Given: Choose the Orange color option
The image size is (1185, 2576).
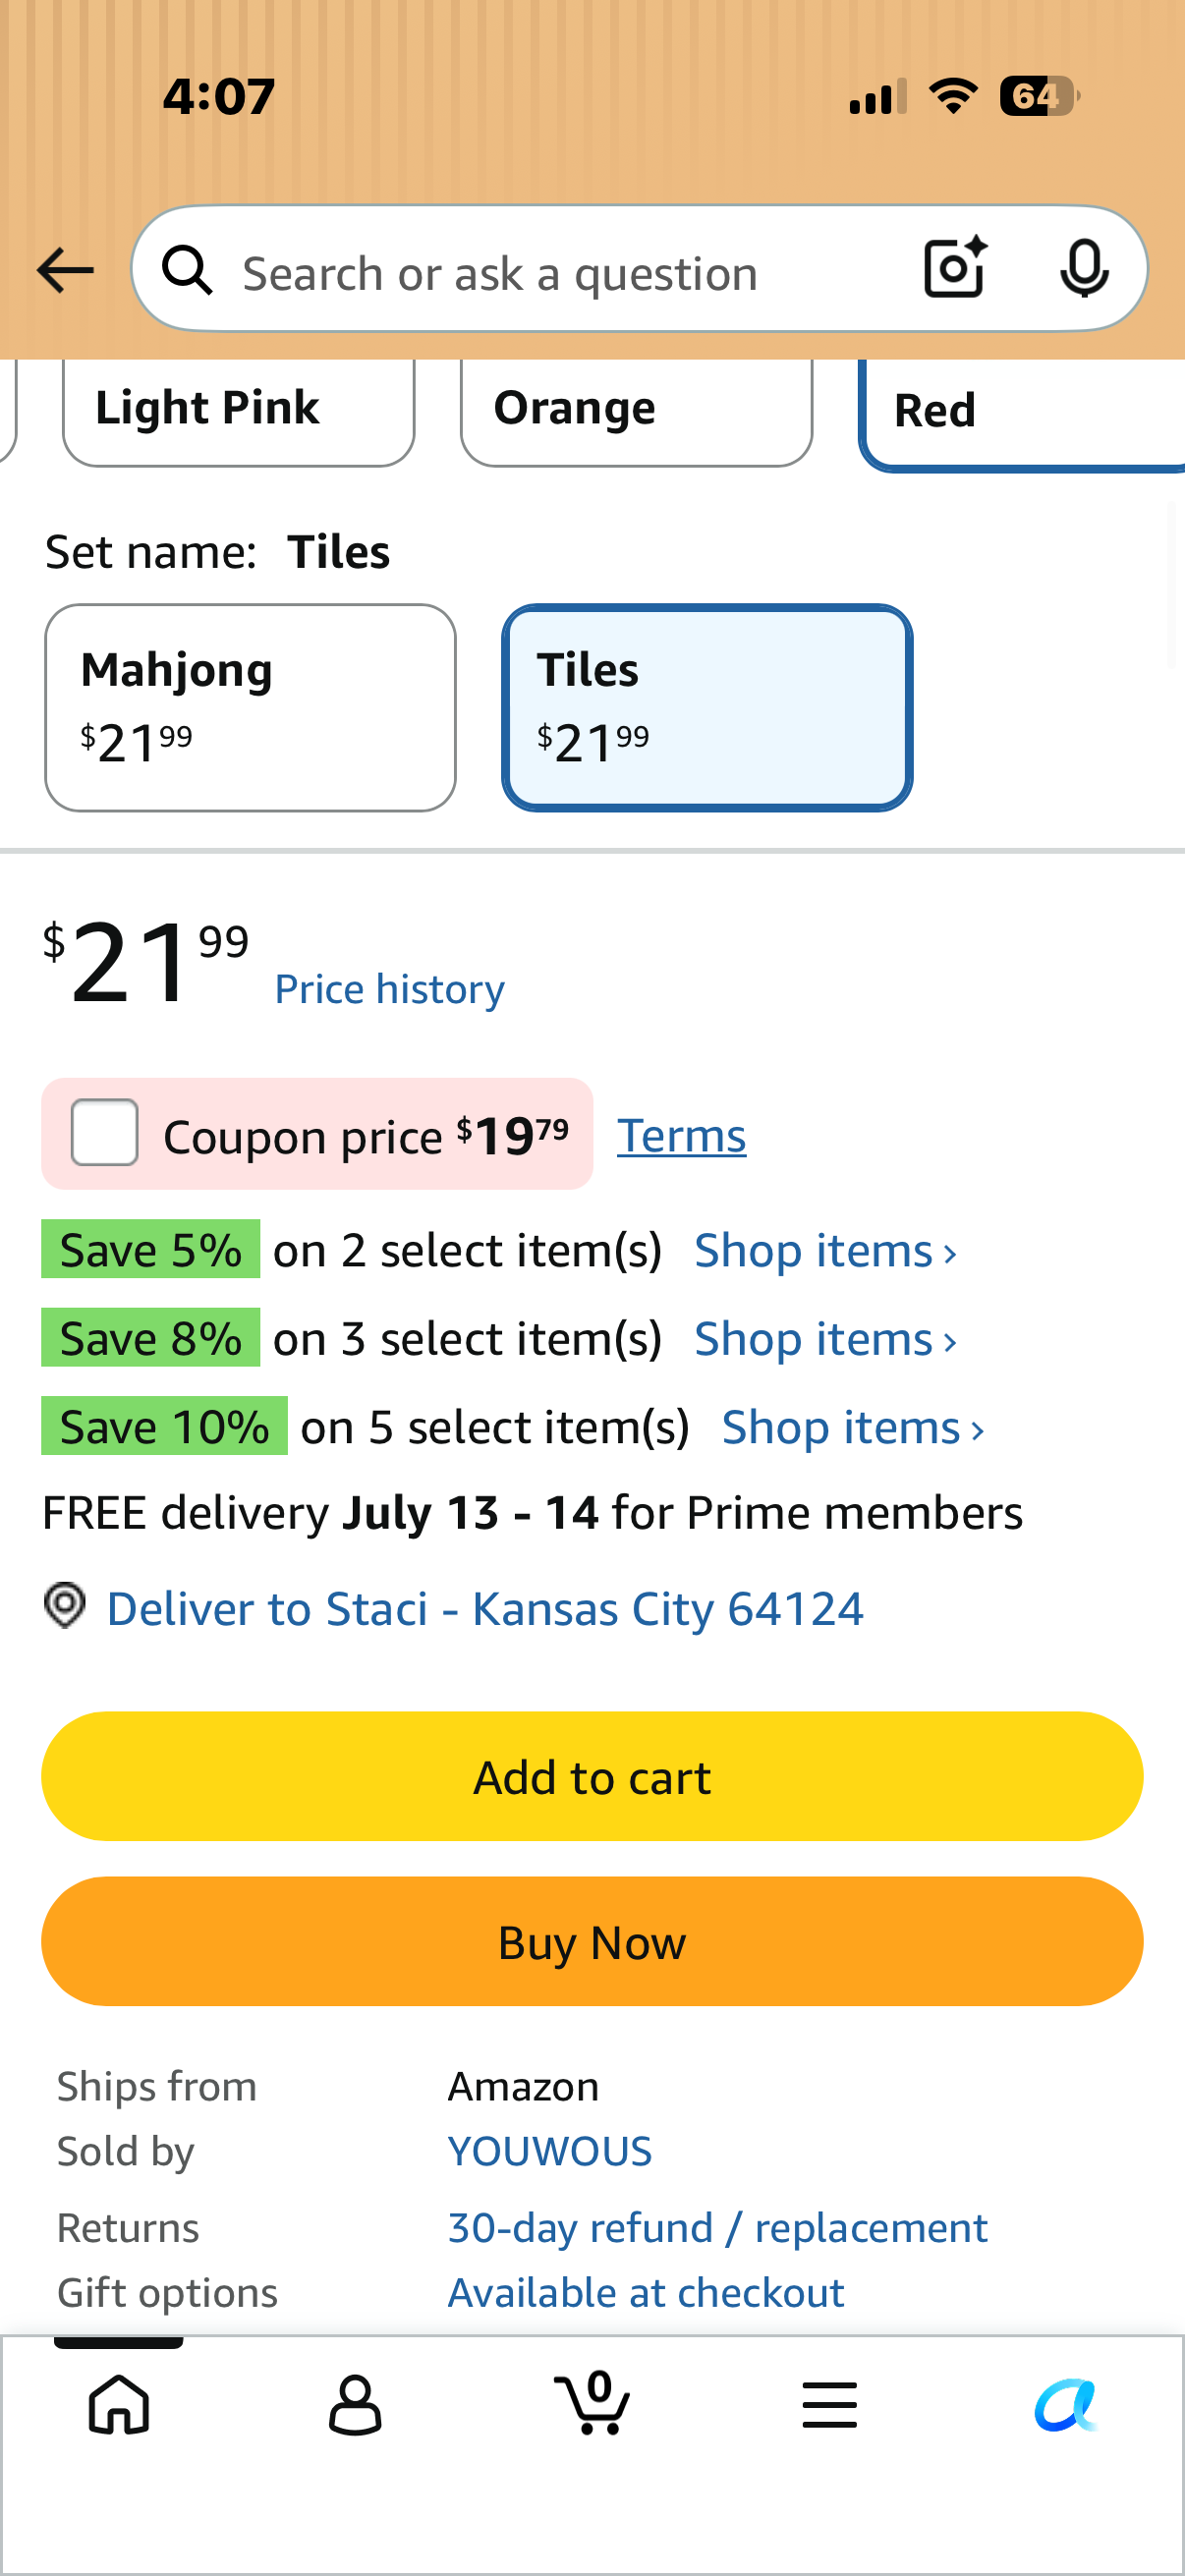Looking at the screenshot, I should coord(636,410).
